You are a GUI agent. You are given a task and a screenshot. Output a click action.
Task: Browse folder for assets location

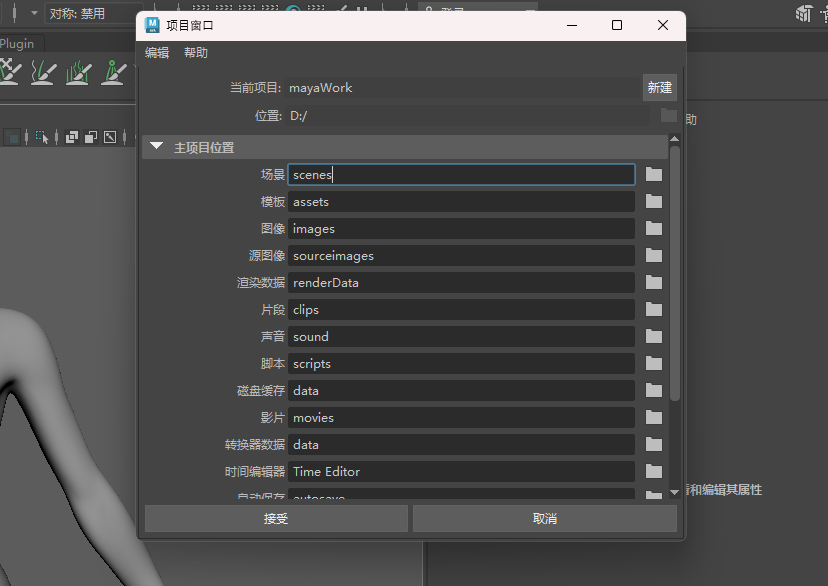(x=654, y=202)
